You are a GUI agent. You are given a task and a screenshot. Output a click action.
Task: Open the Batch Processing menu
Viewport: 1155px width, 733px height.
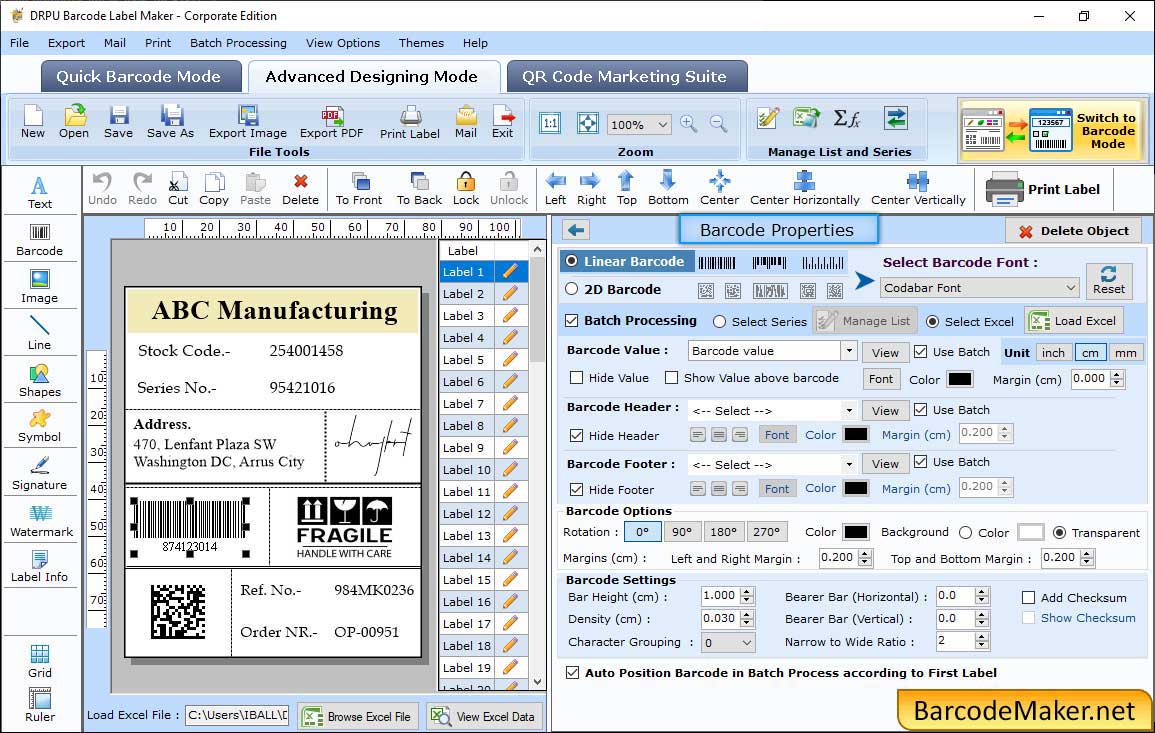pos(238,43)
